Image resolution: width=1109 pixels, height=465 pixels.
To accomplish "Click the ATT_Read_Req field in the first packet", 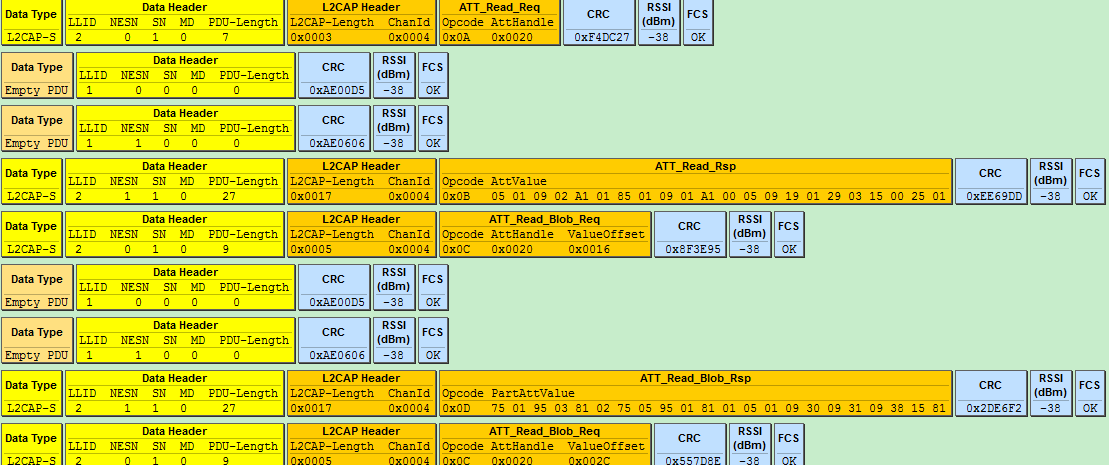I will pos(498,23).
